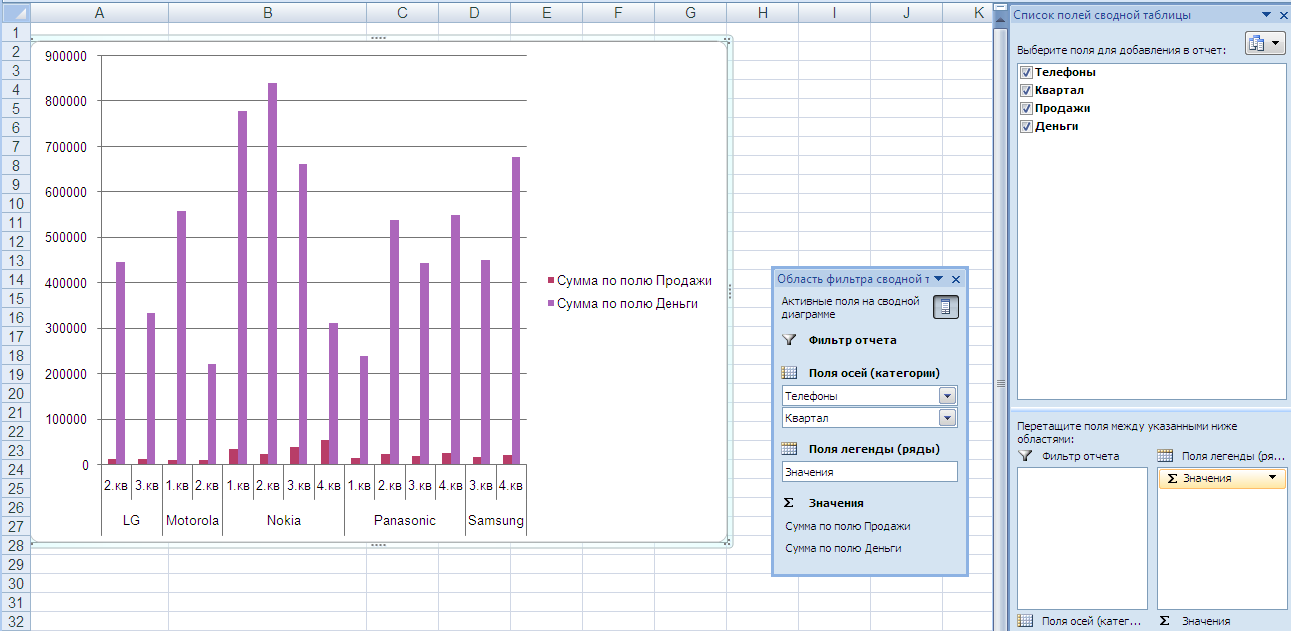Select column header H
Screen dimensions: 1291x631
(762, 12)
